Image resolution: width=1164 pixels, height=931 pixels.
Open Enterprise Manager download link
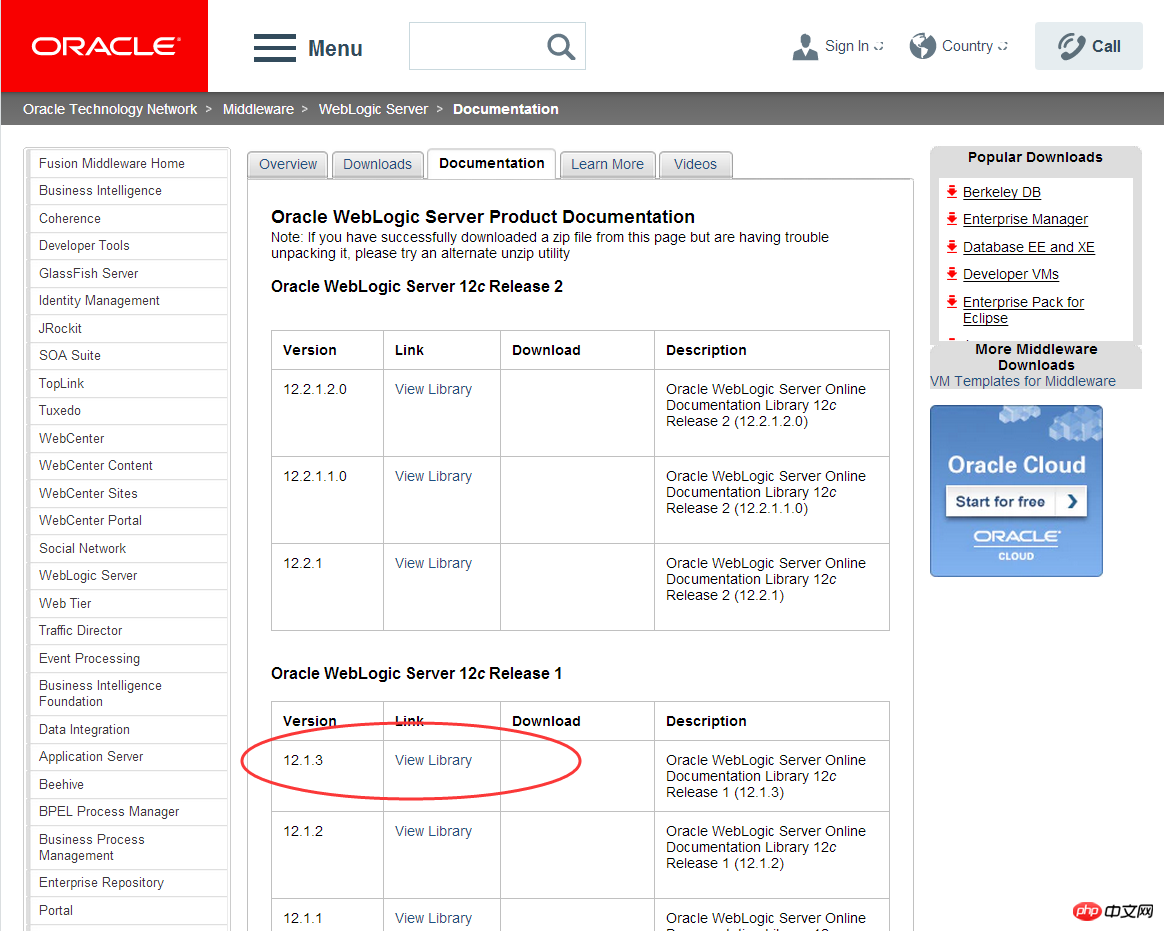1025,219
